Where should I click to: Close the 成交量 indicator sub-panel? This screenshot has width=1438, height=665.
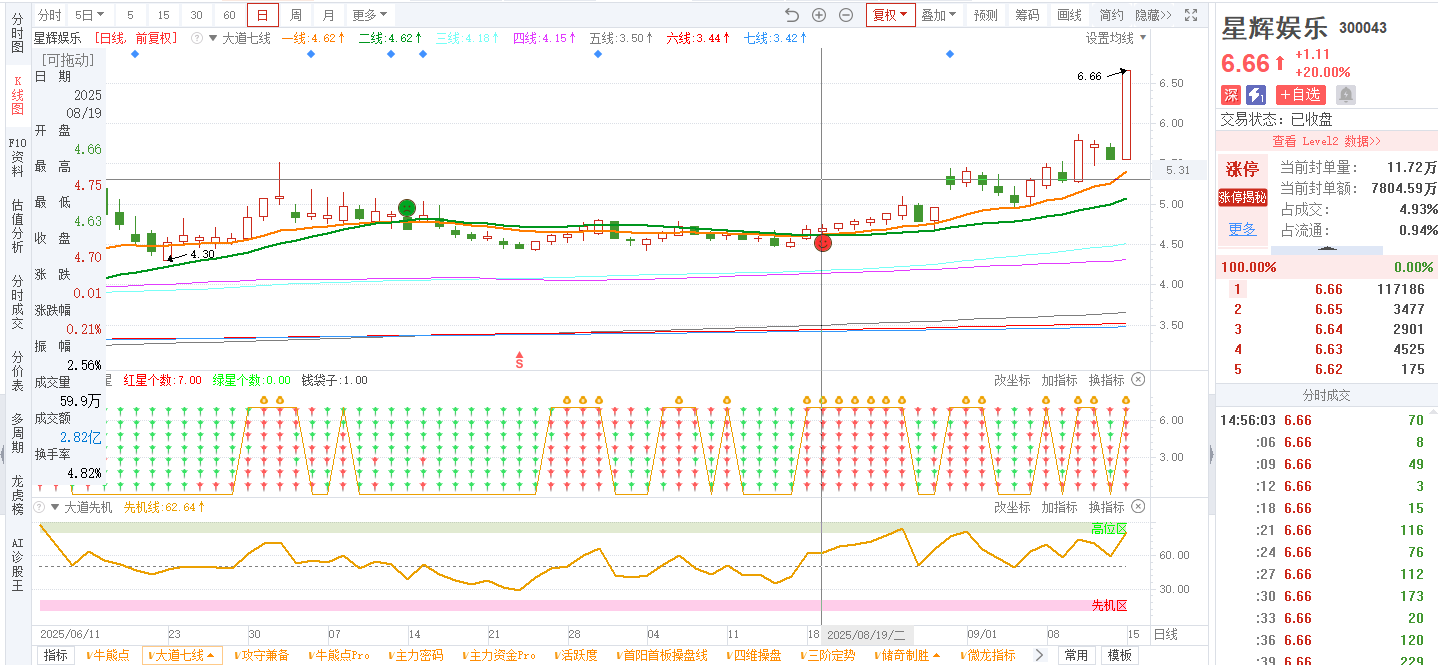click(1138, 380)
